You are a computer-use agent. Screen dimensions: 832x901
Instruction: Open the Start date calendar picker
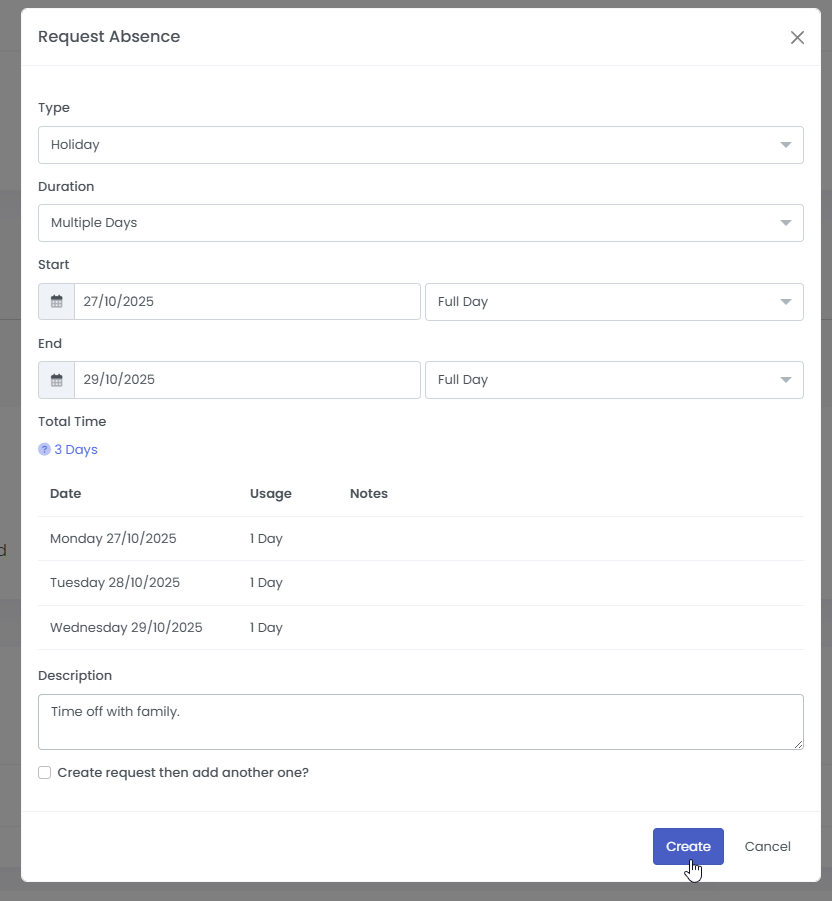click(56, 301)
